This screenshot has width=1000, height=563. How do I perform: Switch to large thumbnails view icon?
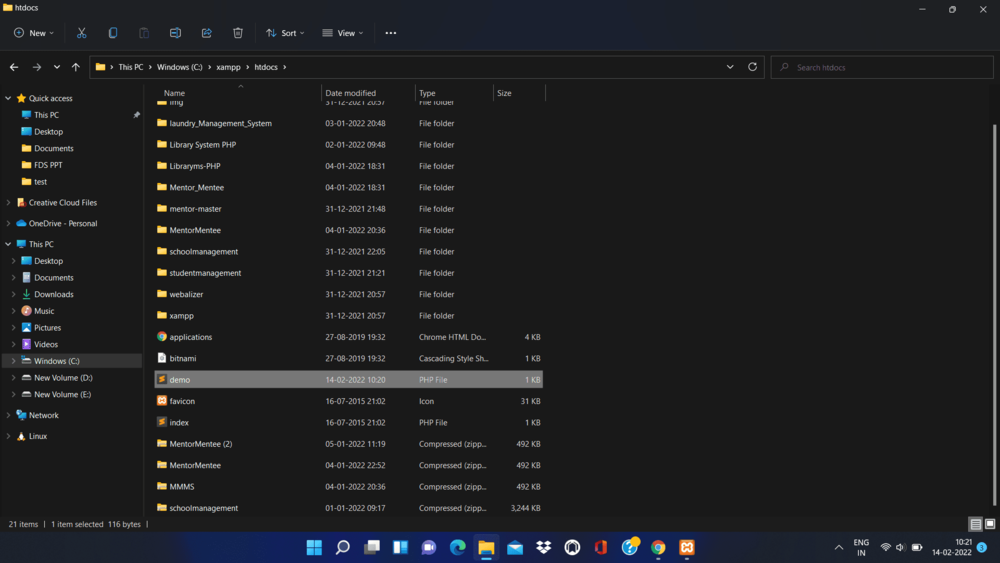(x=990, y=524)
